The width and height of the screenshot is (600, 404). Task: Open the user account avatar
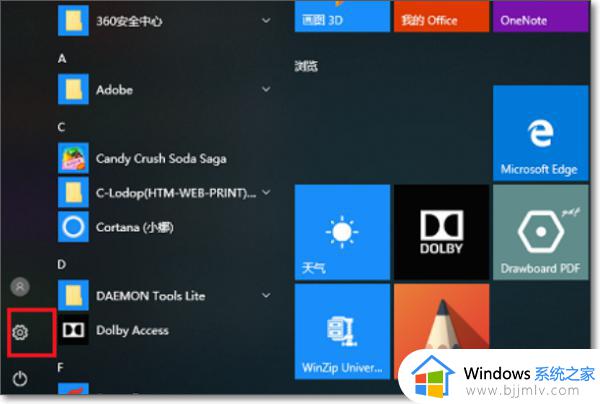pos(20,287)
